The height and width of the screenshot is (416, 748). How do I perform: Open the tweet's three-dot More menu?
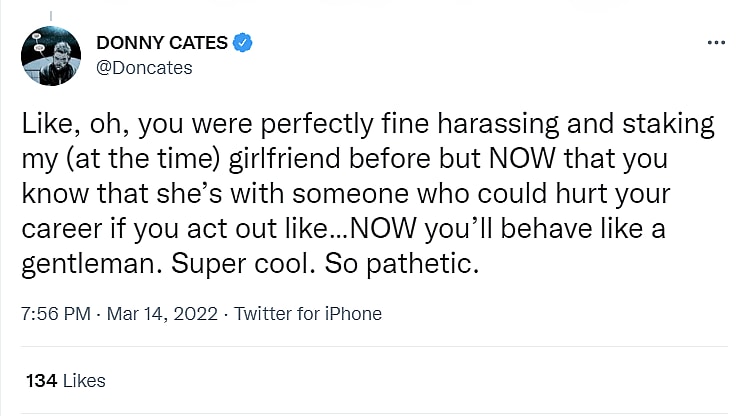(716, 43)
